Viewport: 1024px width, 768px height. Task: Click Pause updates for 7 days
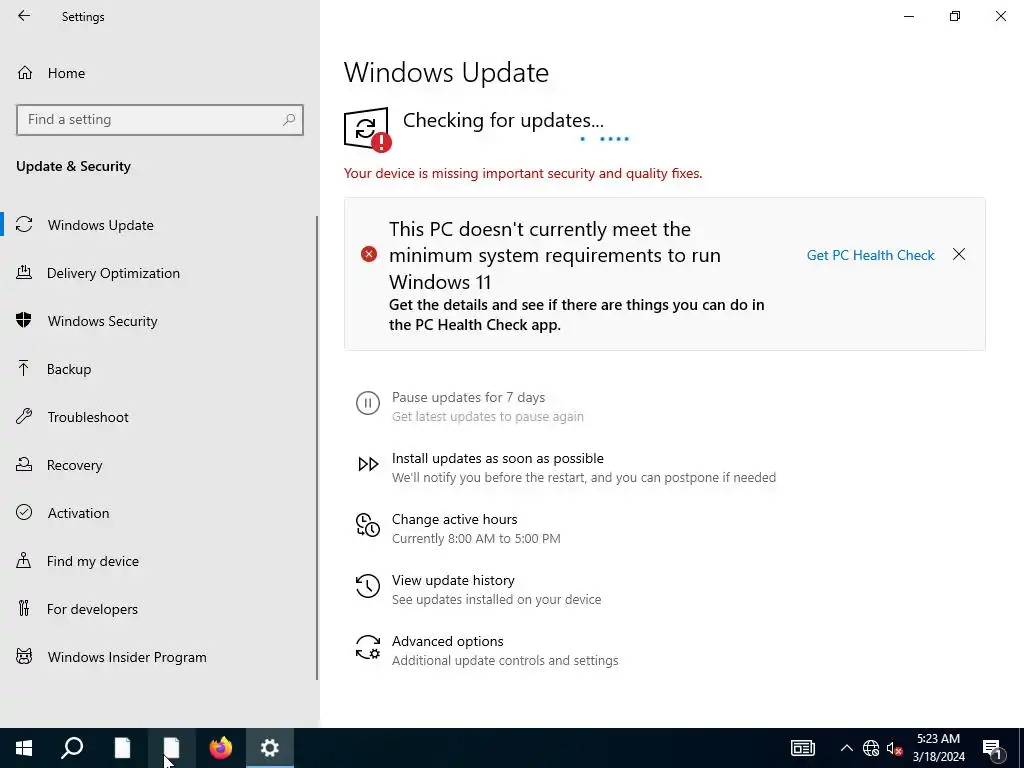468,397
